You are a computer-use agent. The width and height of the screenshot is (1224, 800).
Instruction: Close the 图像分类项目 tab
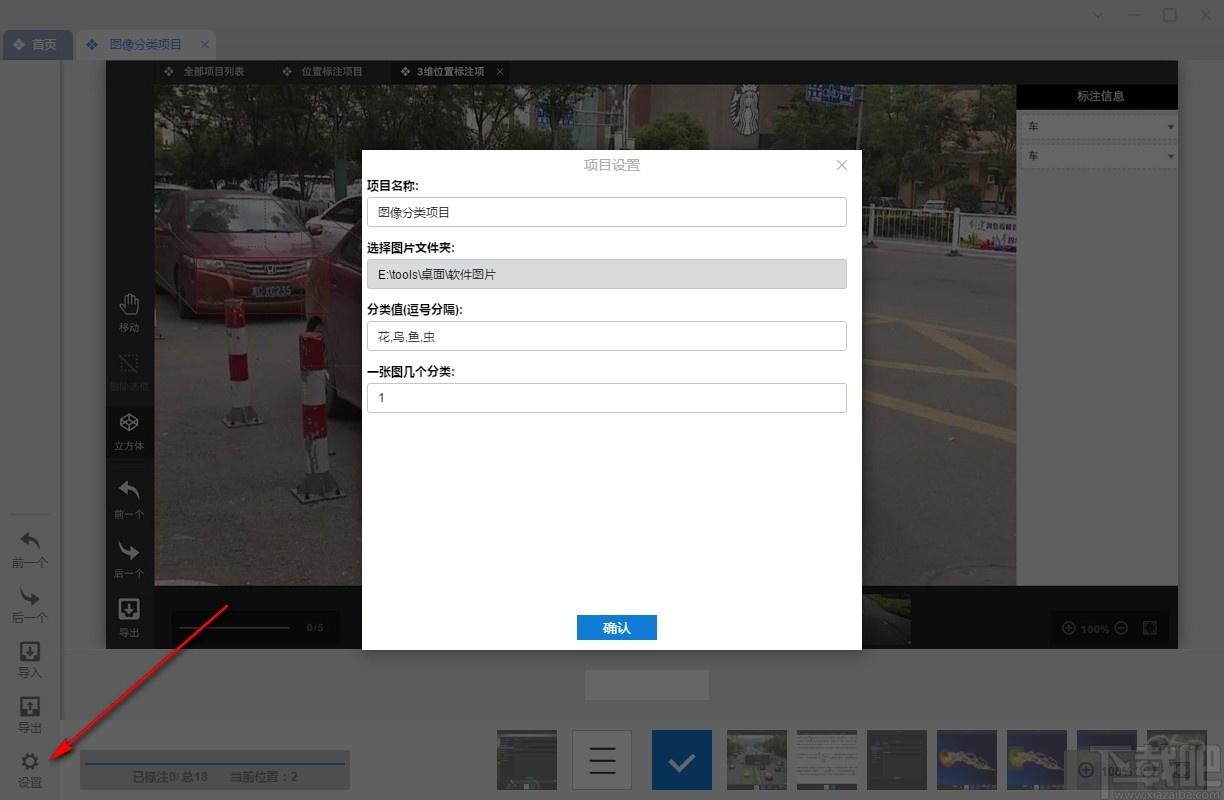click(205, 45)
